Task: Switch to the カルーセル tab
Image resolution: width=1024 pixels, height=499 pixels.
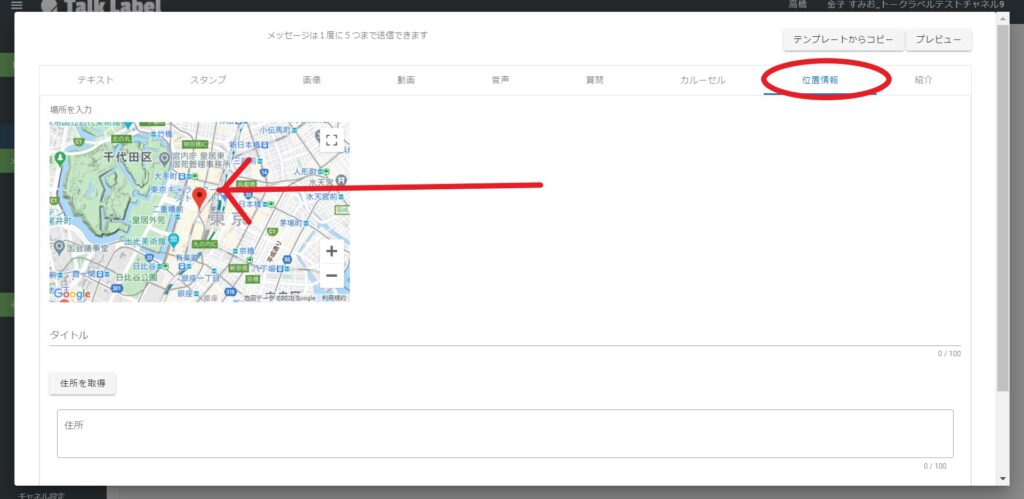Action: [x=702, y=80]
